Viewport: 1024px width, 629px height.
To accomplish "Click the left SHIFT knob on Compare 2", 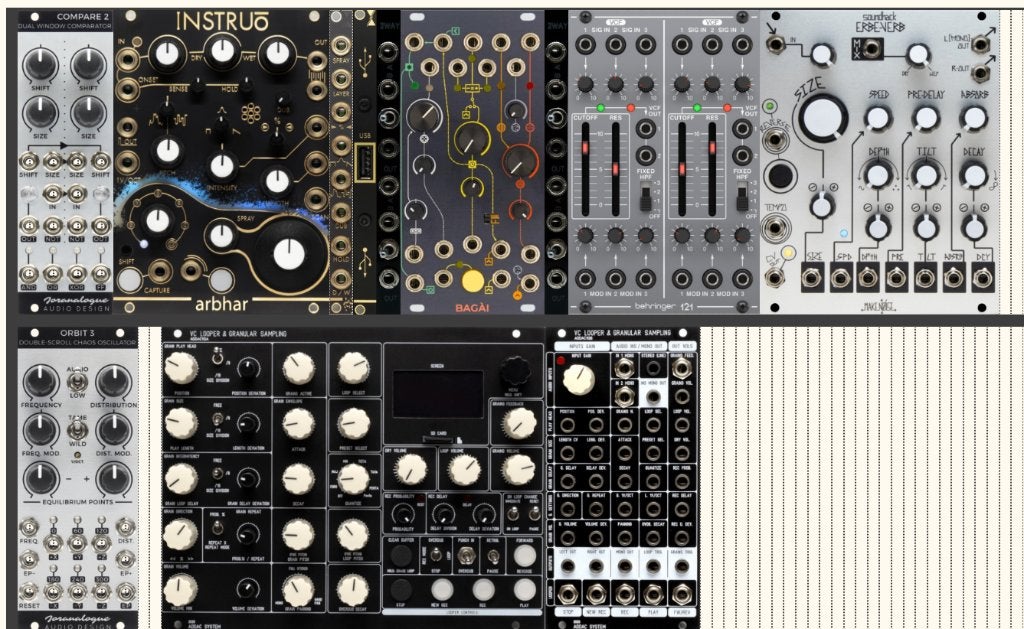I will 40,65.
